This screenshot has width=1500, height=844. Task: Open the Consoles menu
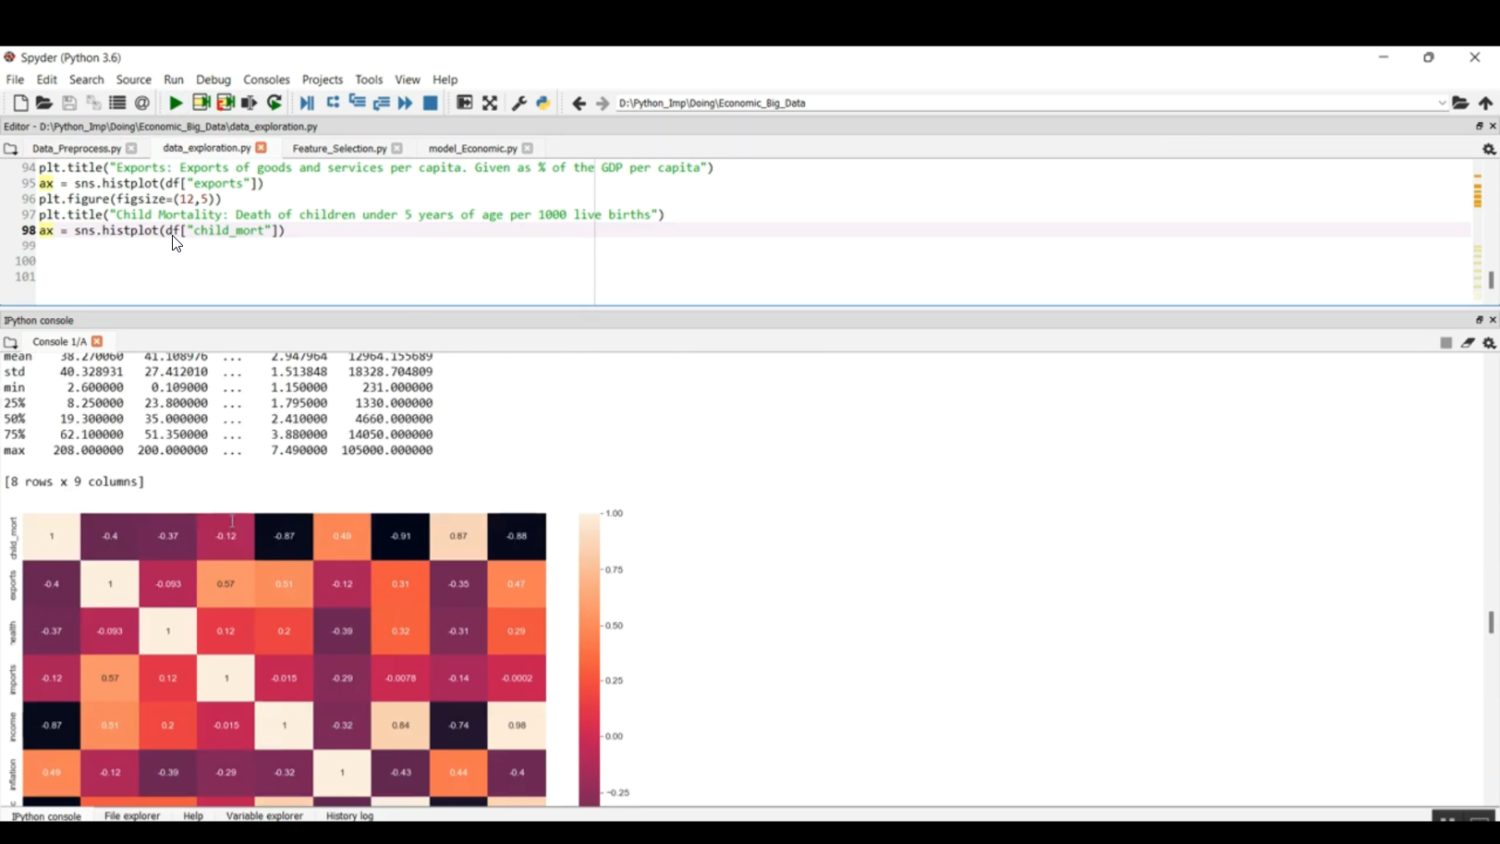coord(266,80)
